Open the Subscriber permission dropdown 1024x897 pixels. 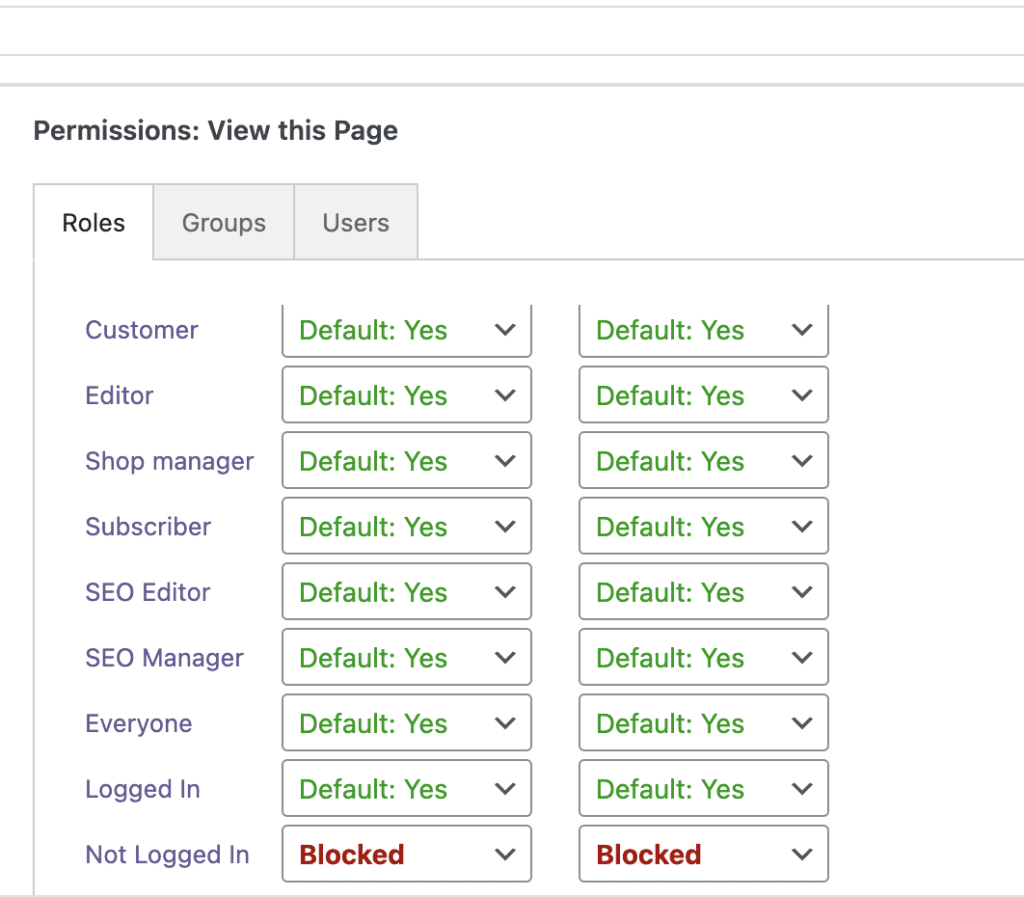coord(406,526)
